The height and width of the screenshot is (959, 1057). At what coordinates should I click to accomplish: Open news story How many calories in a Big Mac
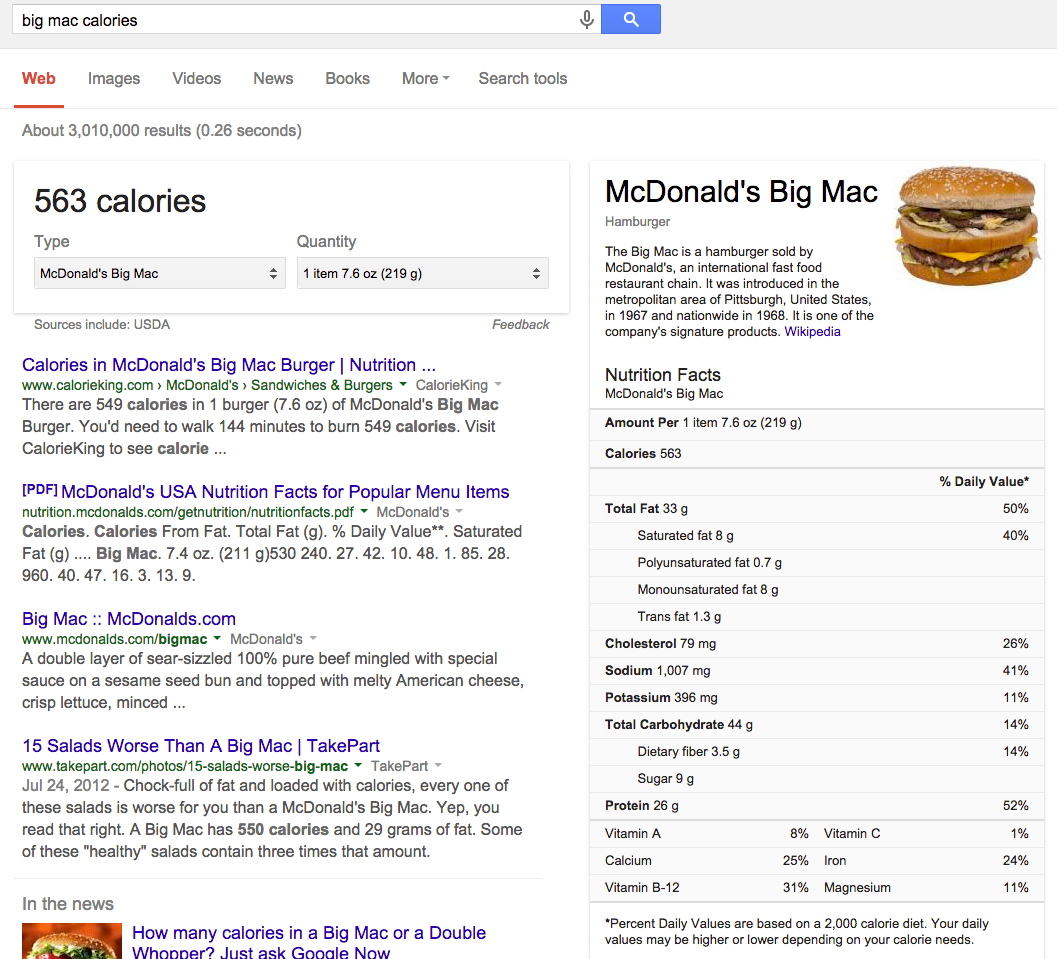click(309, 942)
